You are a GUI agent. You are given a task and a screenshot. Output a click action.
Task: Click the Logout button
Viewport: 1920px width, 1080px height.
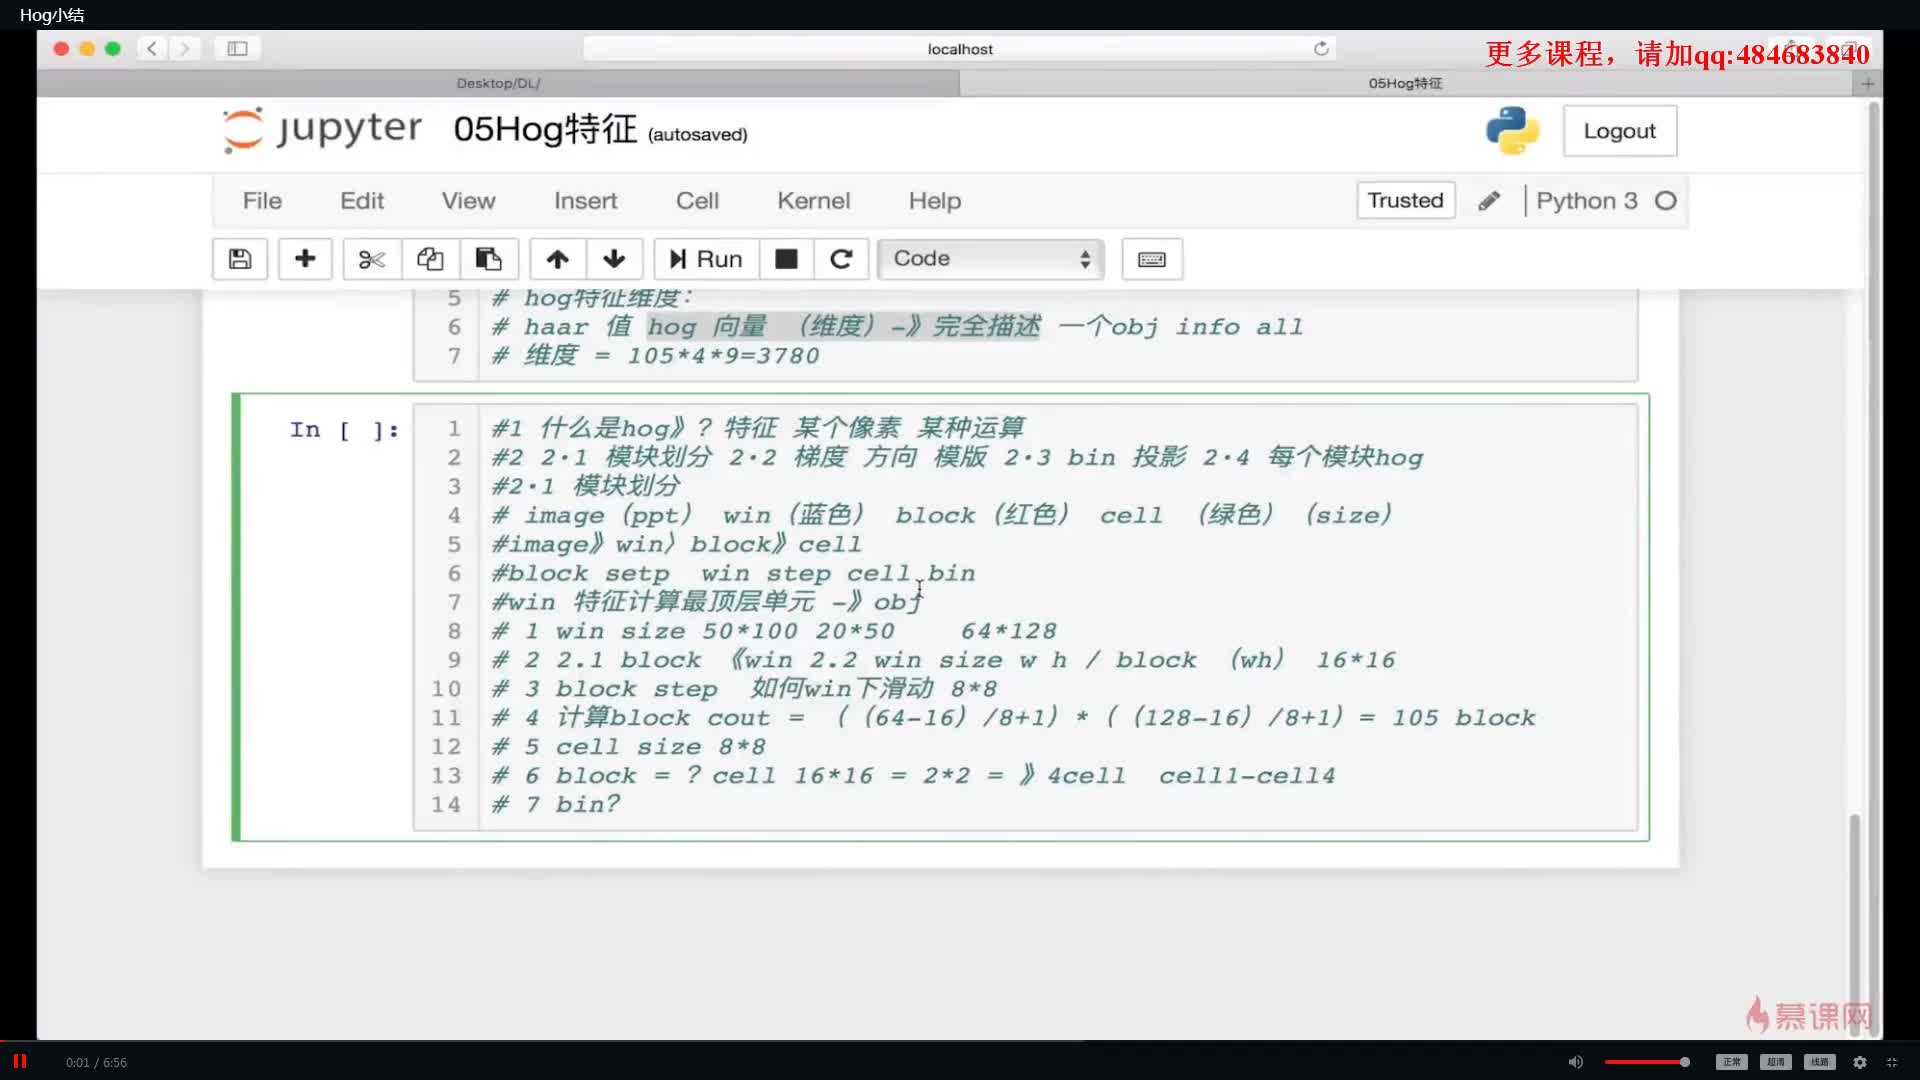(x=1618, y=131)
